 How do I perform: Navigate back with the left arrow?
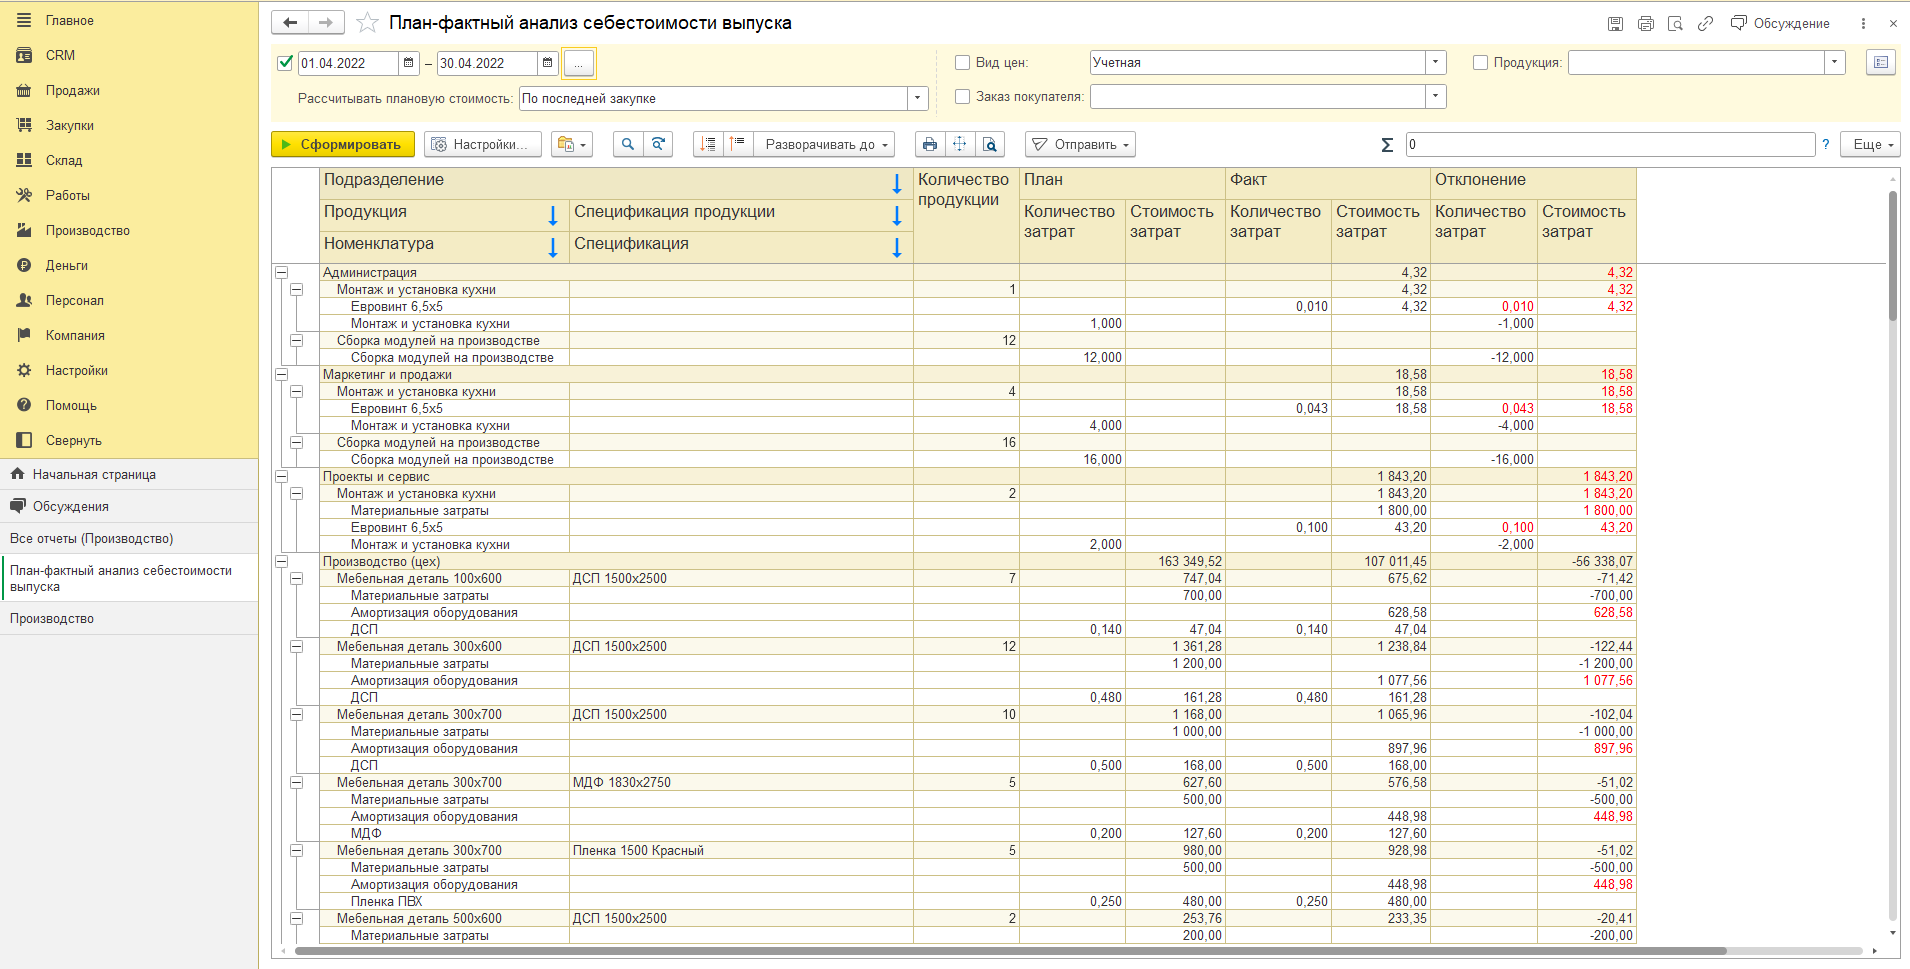(x=290, y=22)
